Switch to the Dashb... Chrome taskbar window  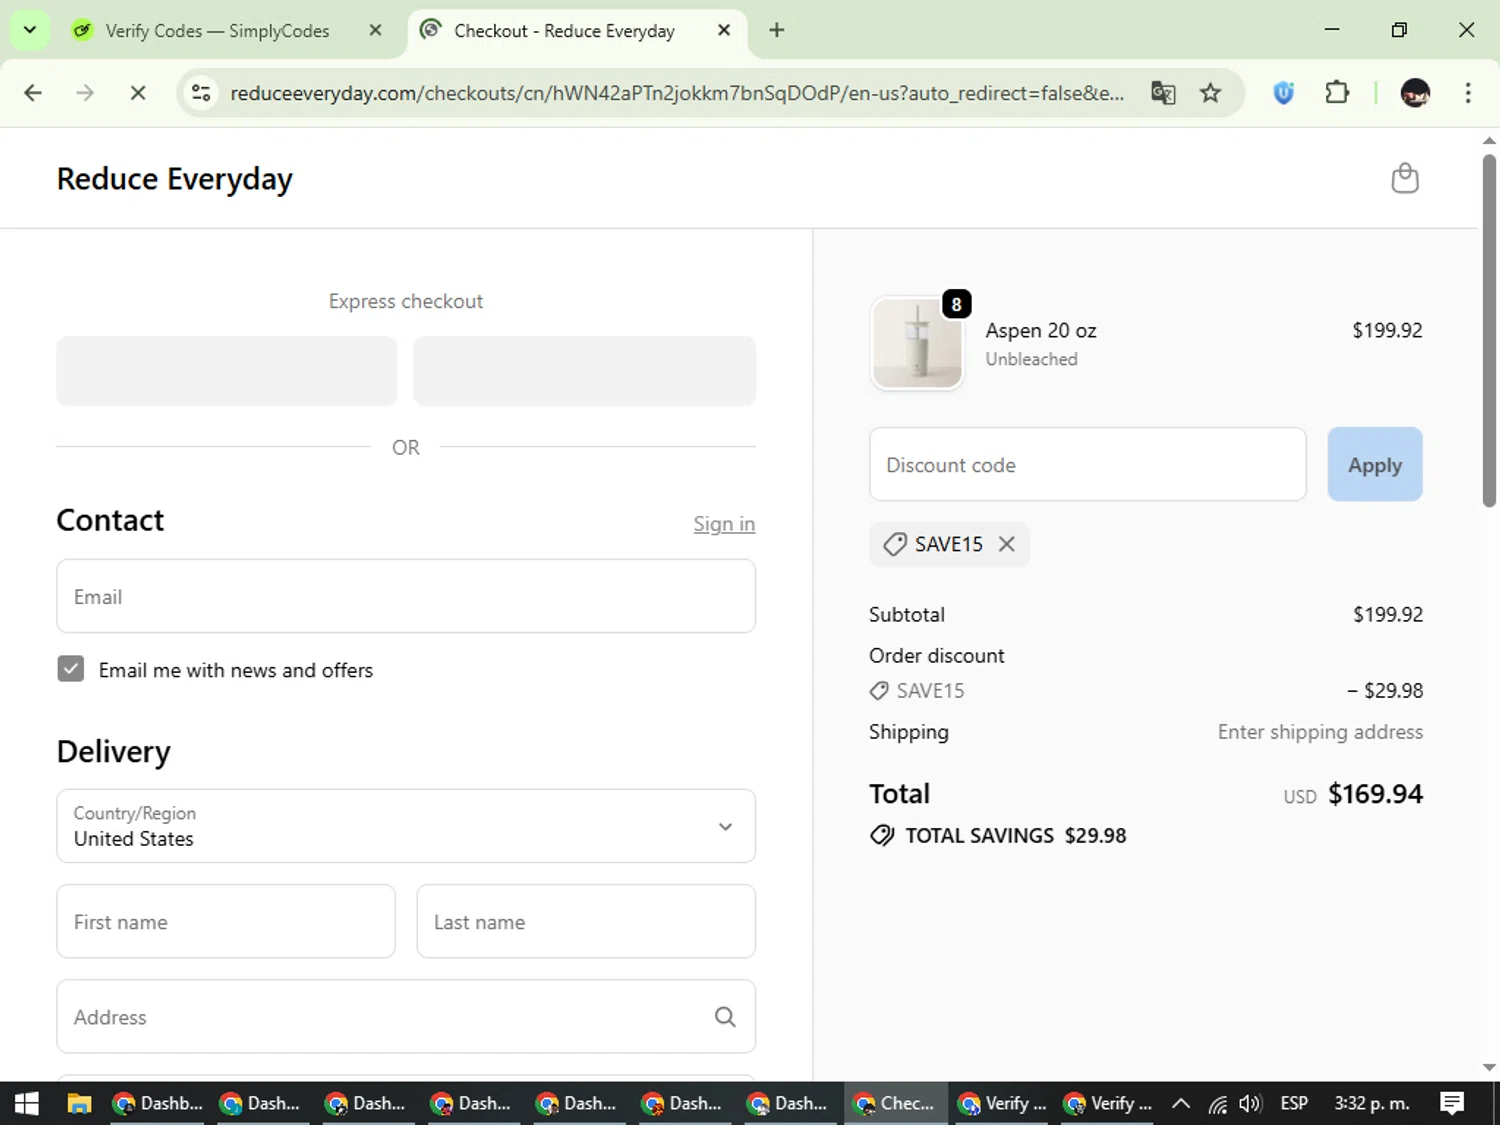pyautogui.click(x=157, y=1103)
